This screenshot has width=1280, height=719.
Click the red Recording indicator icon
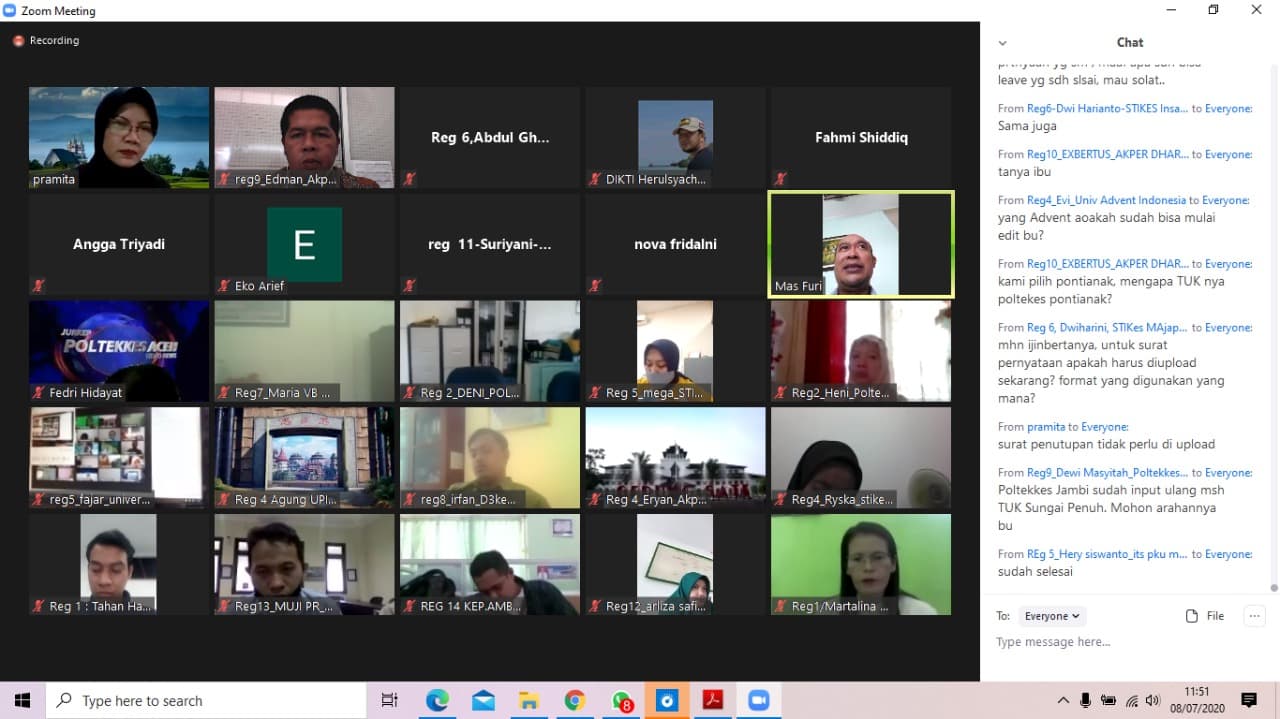pos(18,41)
